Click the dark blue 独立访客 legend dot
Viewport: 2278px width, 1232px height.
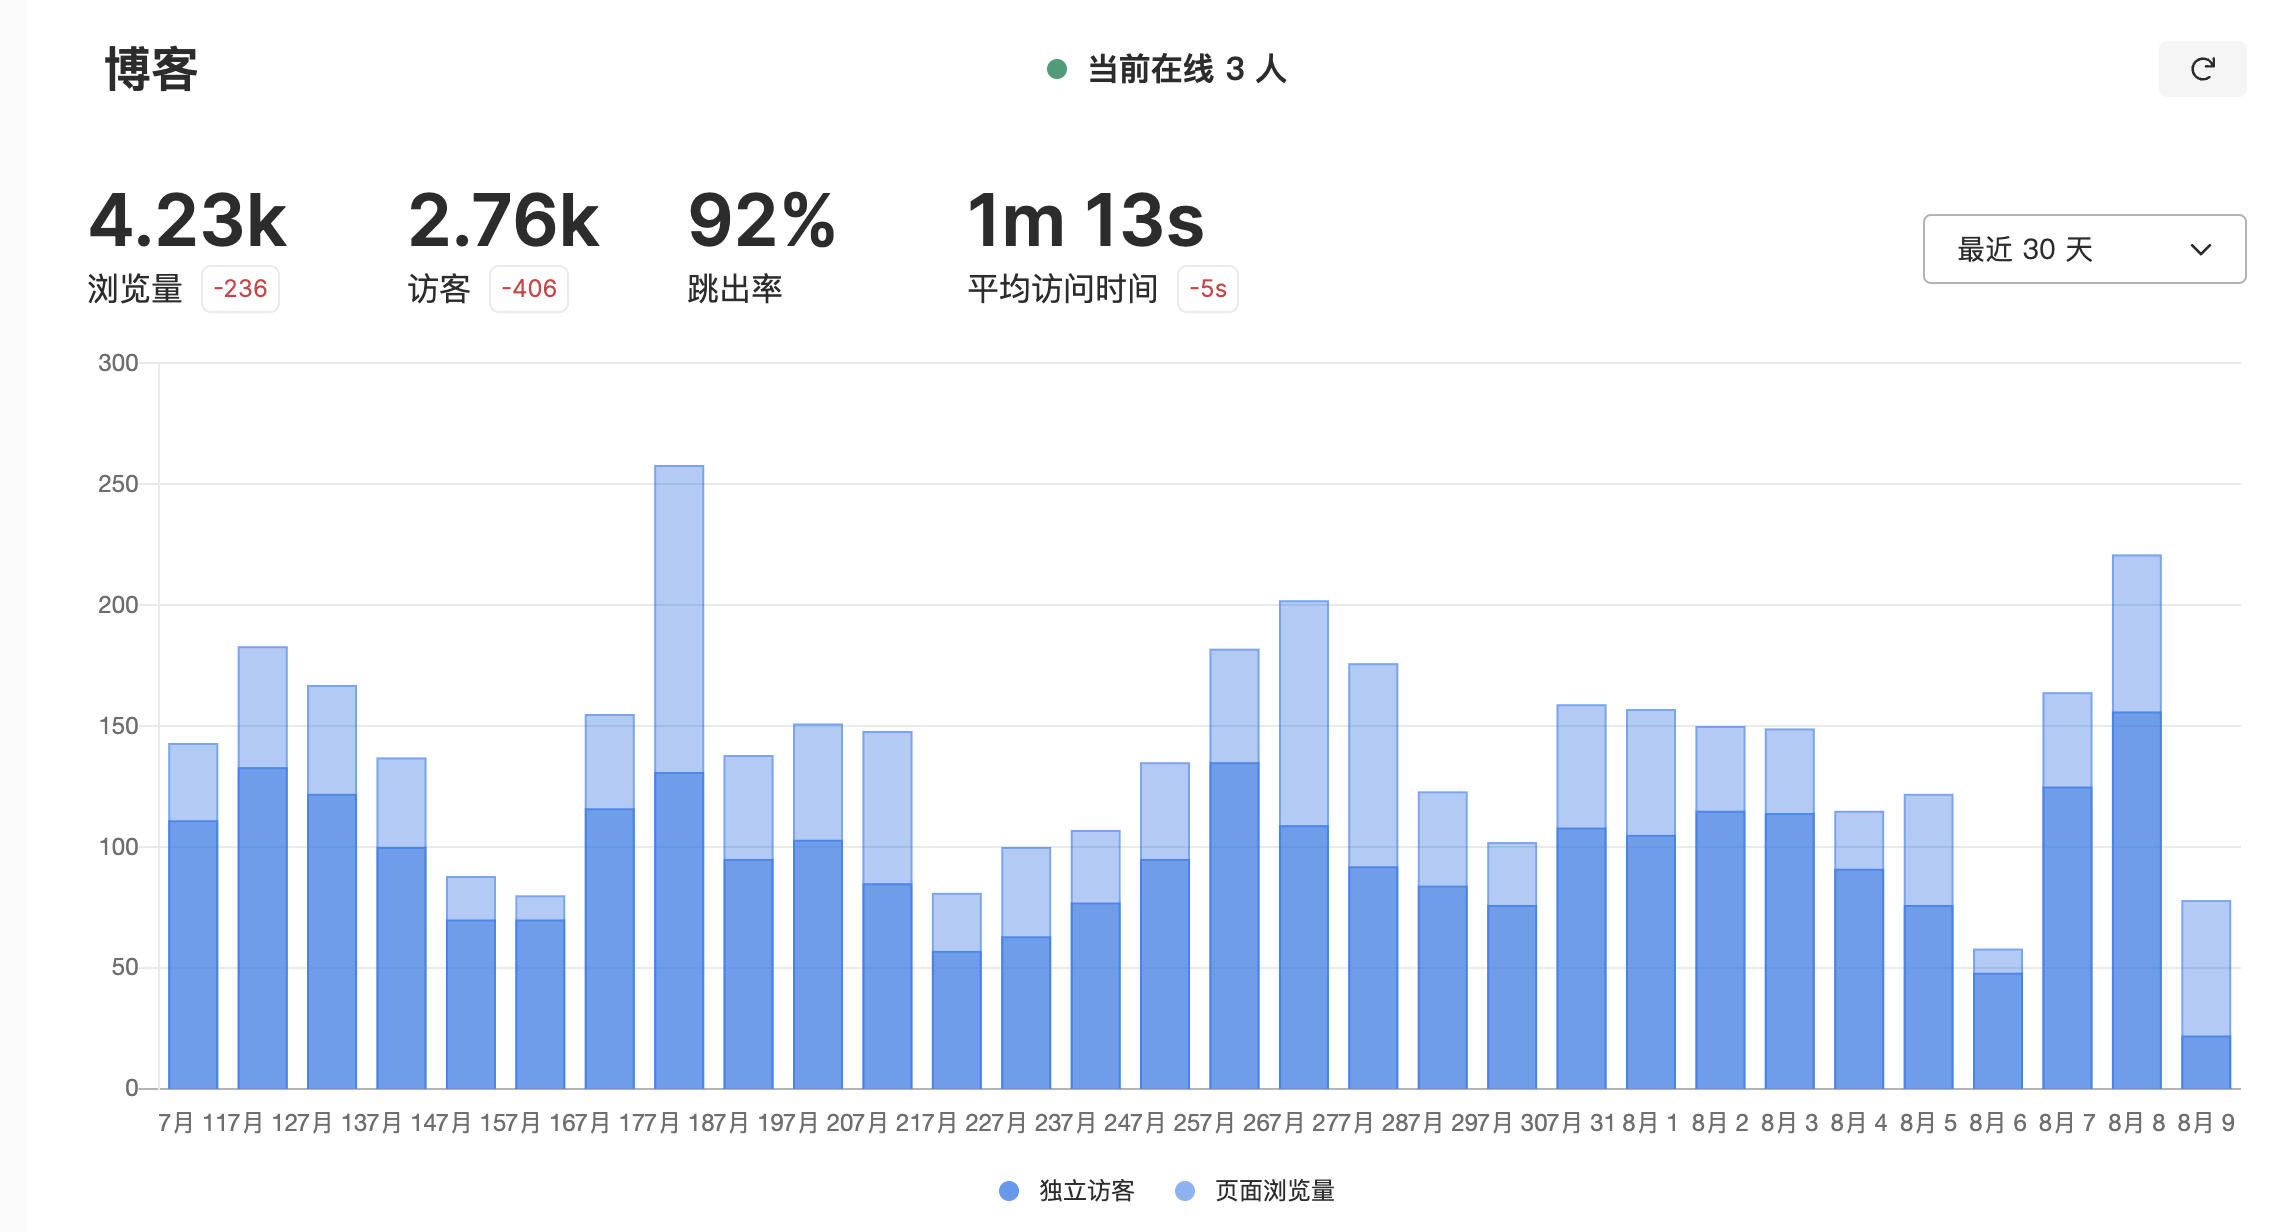click(x=1009, y=1190)
